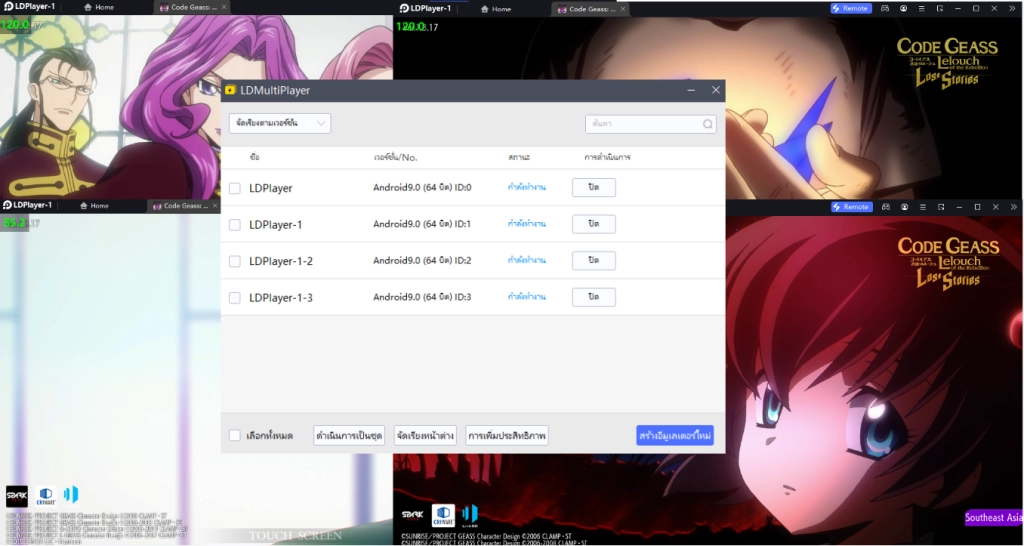Check the เลือกทั้งหมด select-all checkbox

tap(234, 435)
